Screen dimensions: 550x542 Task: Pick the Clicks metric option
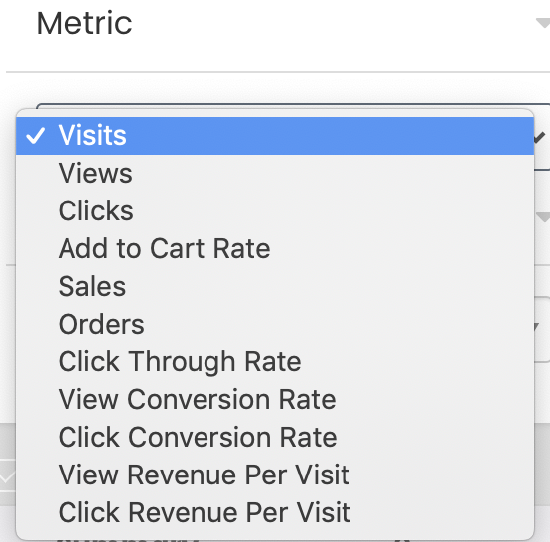coord(275,211)
